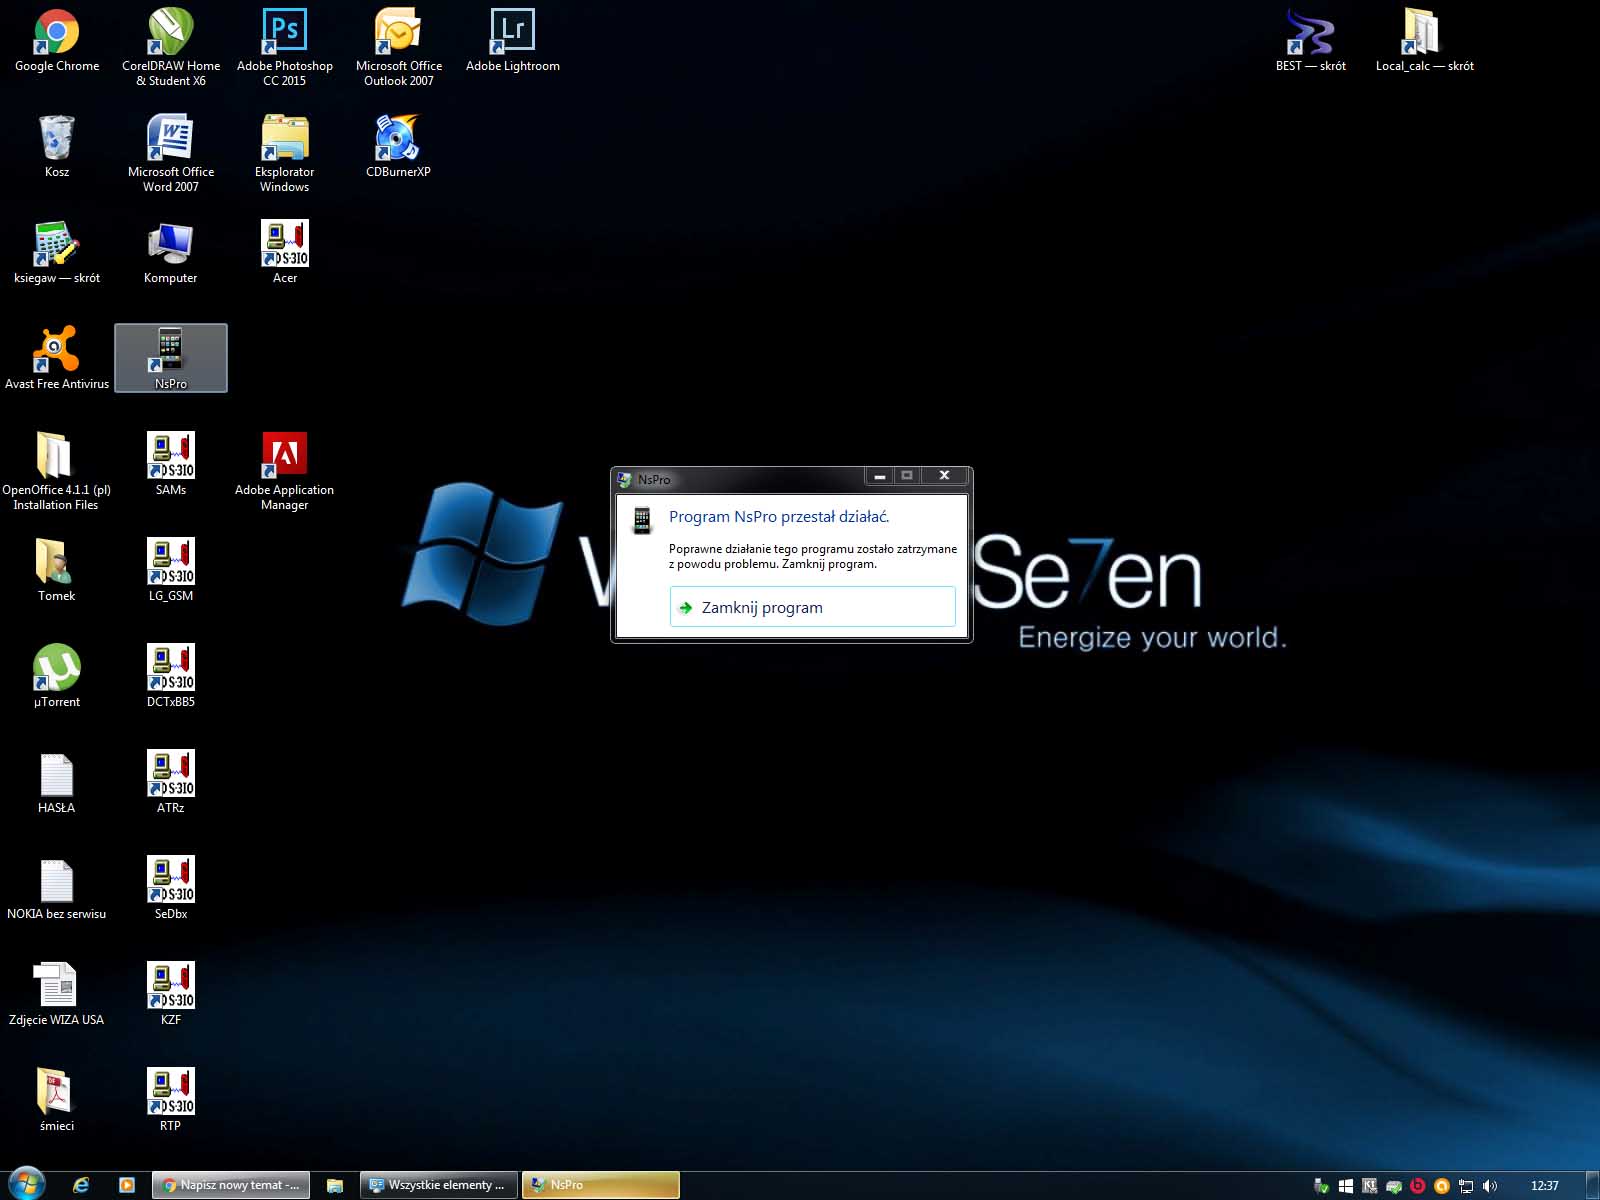This screenshot has height=1200, width=1600.
Task: Open Windows Media Player from the taskbar
Action: click(x=127, y=1185)
